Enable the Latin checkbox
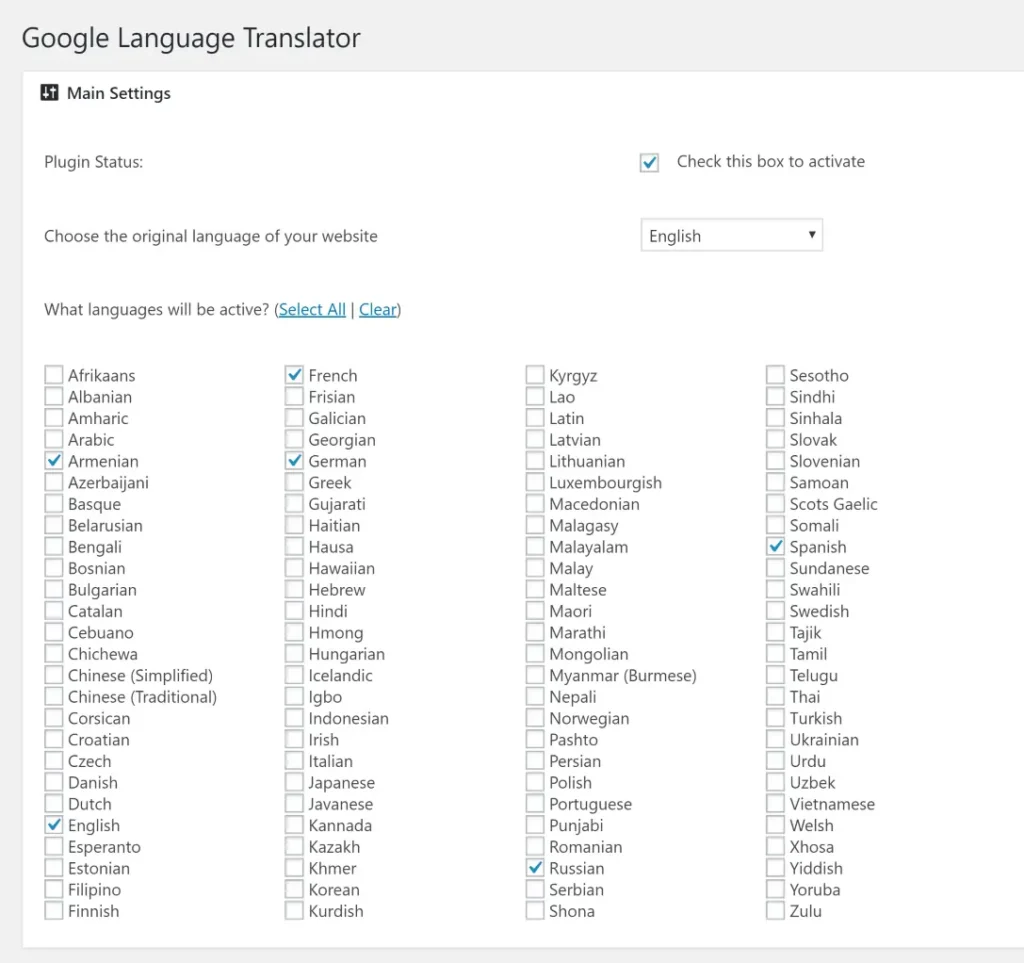 click(535, 418)
